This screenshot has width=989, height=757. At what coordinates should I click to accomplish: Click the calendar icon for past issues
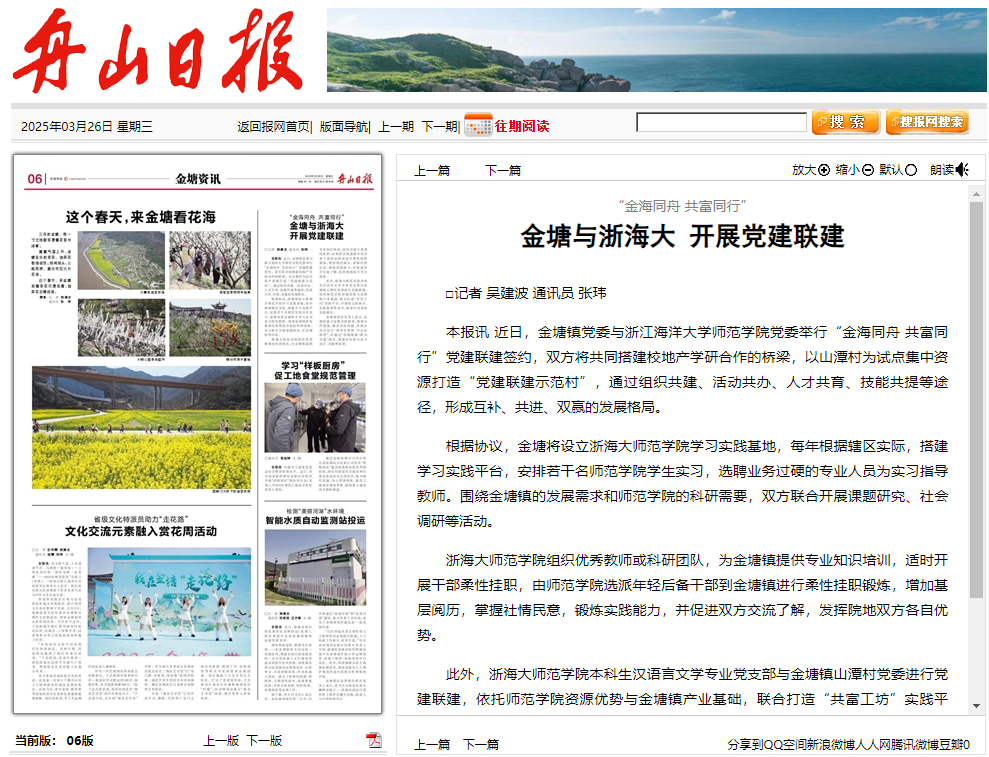click(477, 125)
